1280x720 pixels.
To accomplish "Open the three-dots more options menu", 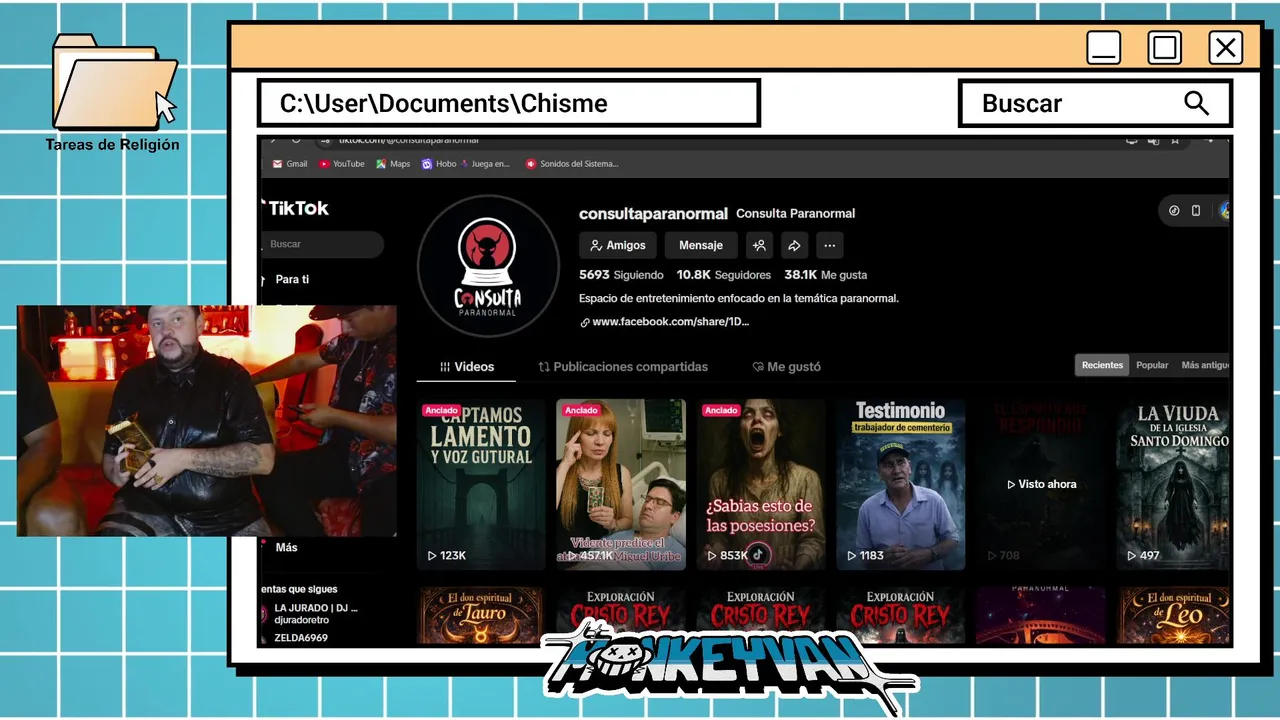I will pos(829,245).
